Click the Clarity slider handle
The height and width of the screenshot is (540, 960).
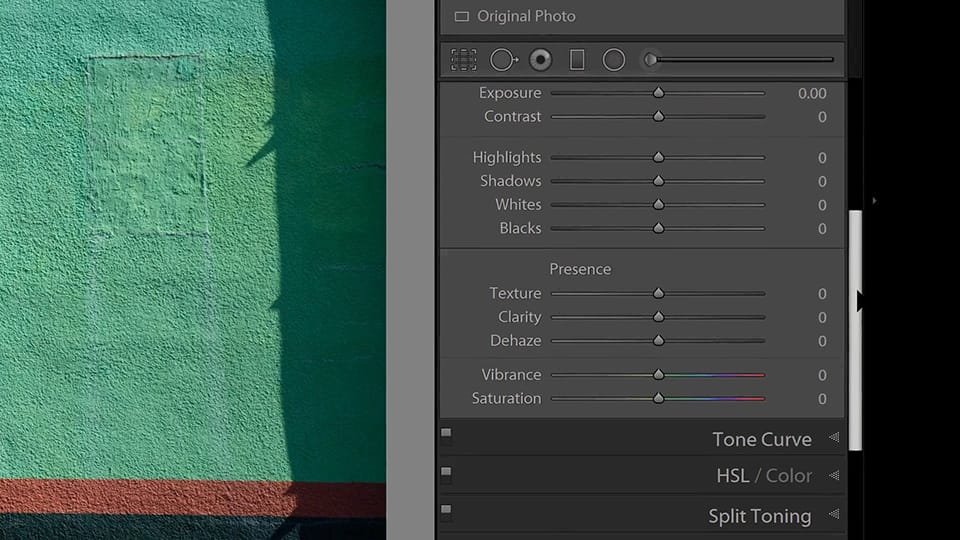pyautogui.click(x=658, y=317)
